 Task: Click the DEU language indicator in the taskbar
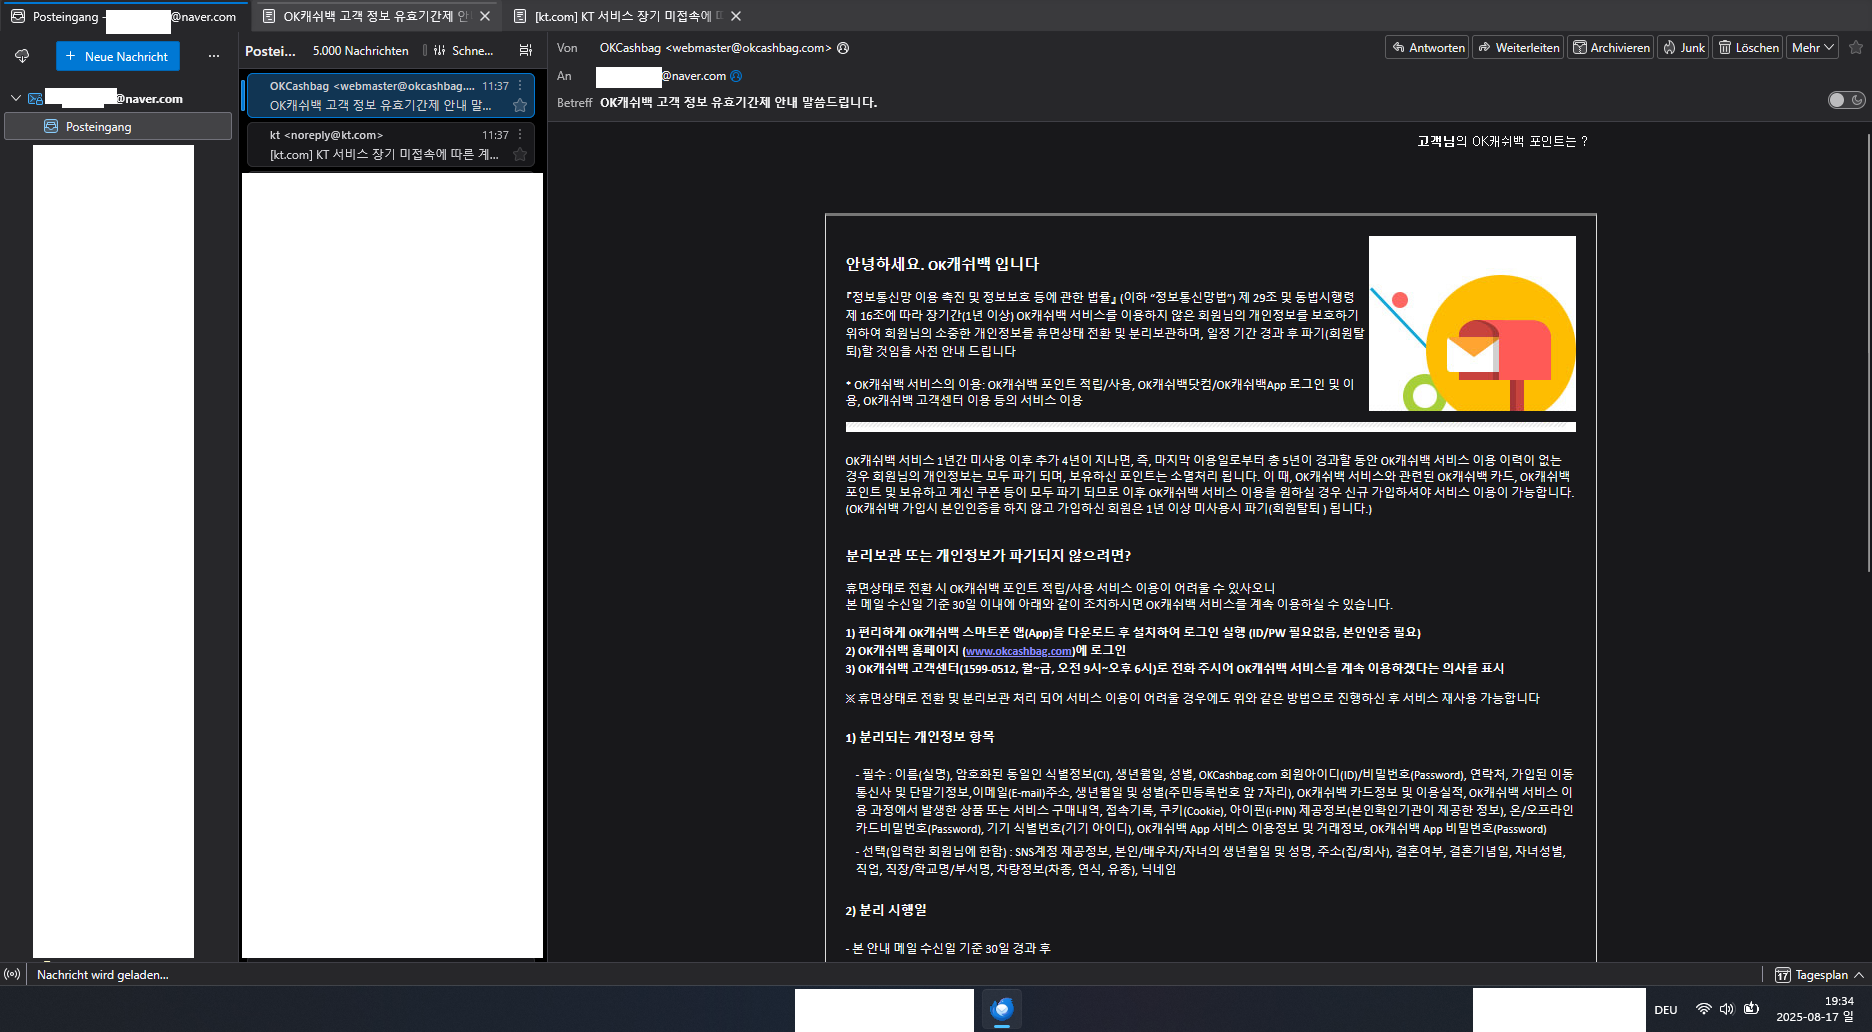pos(1666,1010)
